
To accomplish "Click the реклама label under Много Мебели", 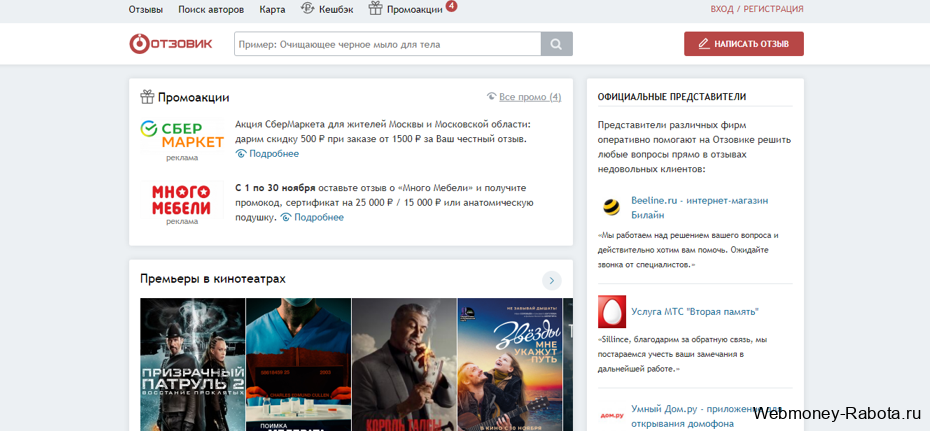I will coord(182,222).
